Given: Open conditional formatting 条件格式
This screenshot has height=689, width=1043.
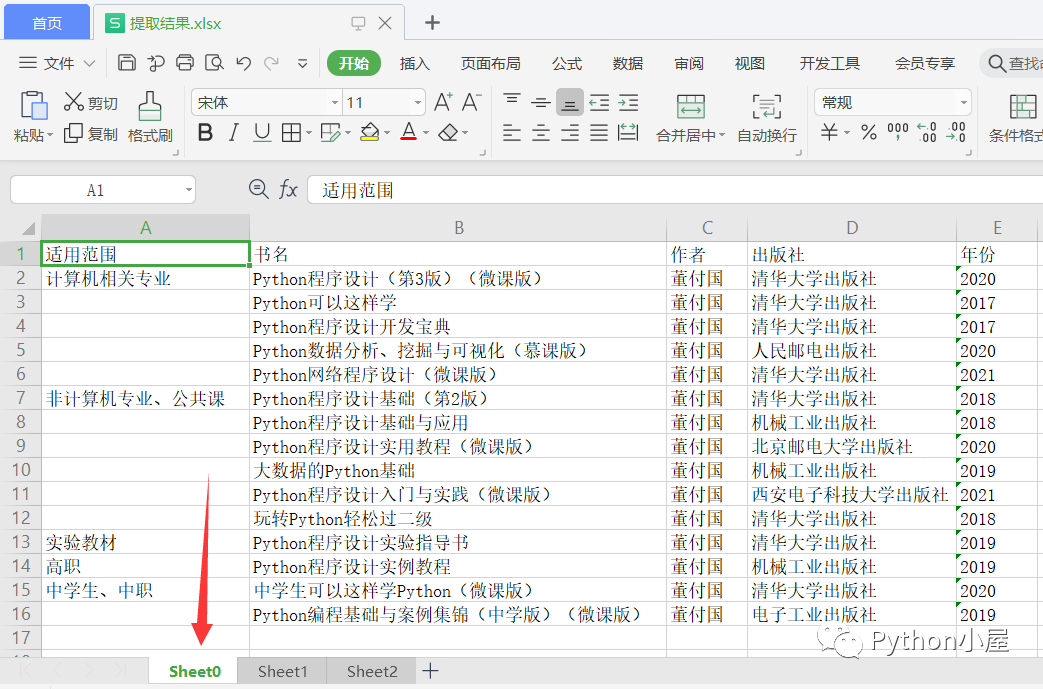Looking at the screenshot, I should tap(1016, 118).
